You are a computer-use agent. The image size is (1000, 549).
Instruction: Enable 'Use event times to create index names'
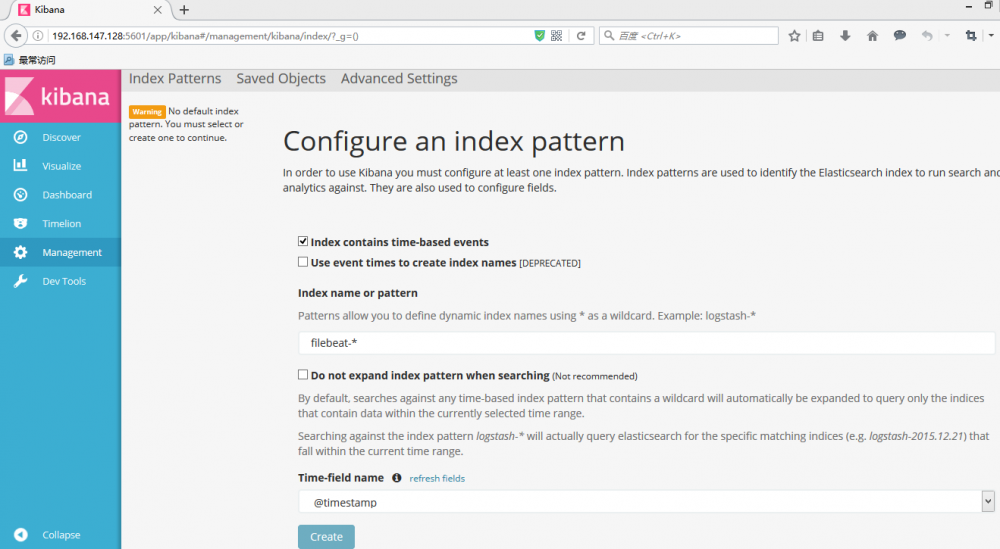(x=303, y=263)
